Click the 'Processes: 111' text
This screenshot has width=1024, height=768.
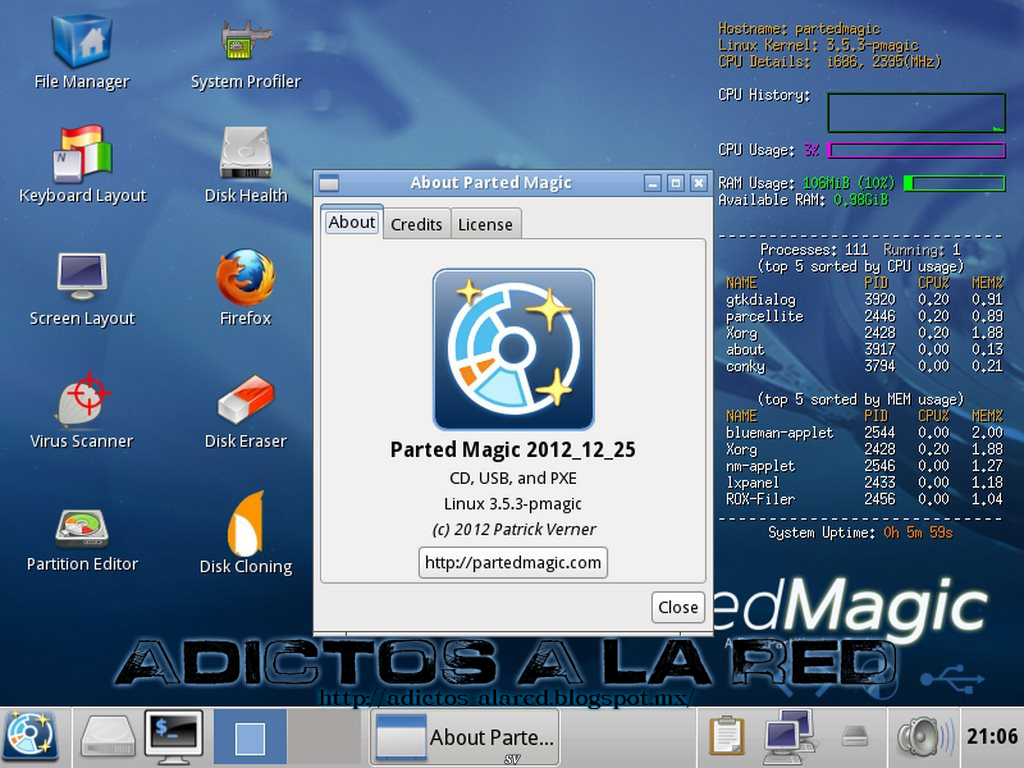814,249
